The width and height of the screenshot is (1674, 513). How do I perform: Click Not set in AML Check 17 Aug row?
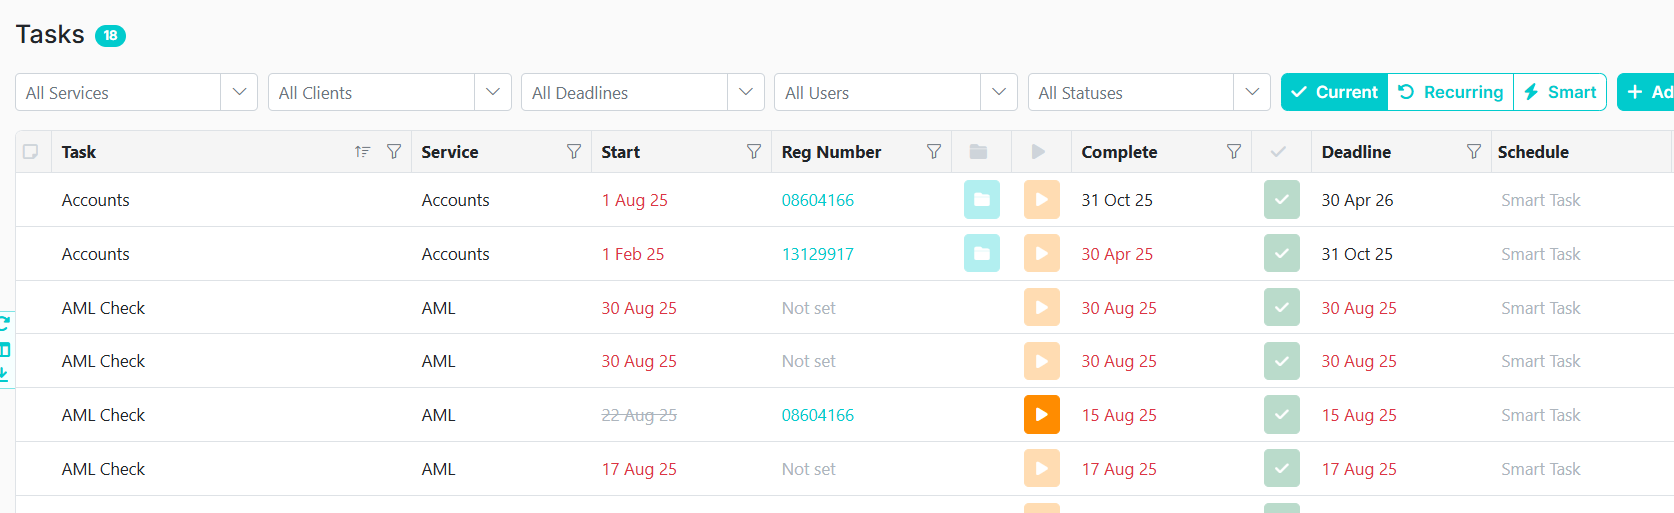coord(808,469)
